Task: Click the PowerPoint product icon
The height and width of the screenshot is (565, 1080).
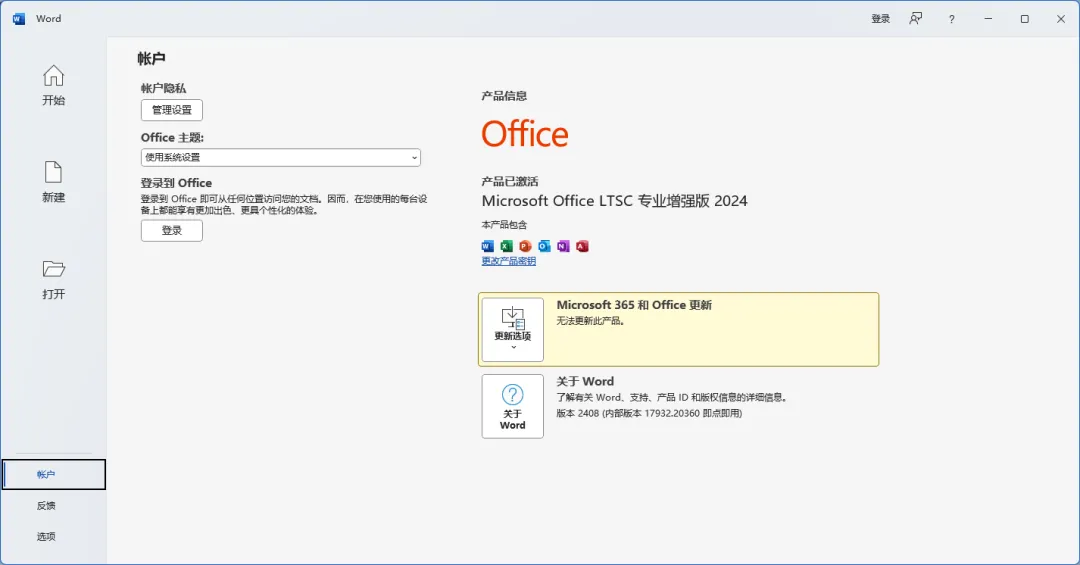Action: click(x=525, y=246)
